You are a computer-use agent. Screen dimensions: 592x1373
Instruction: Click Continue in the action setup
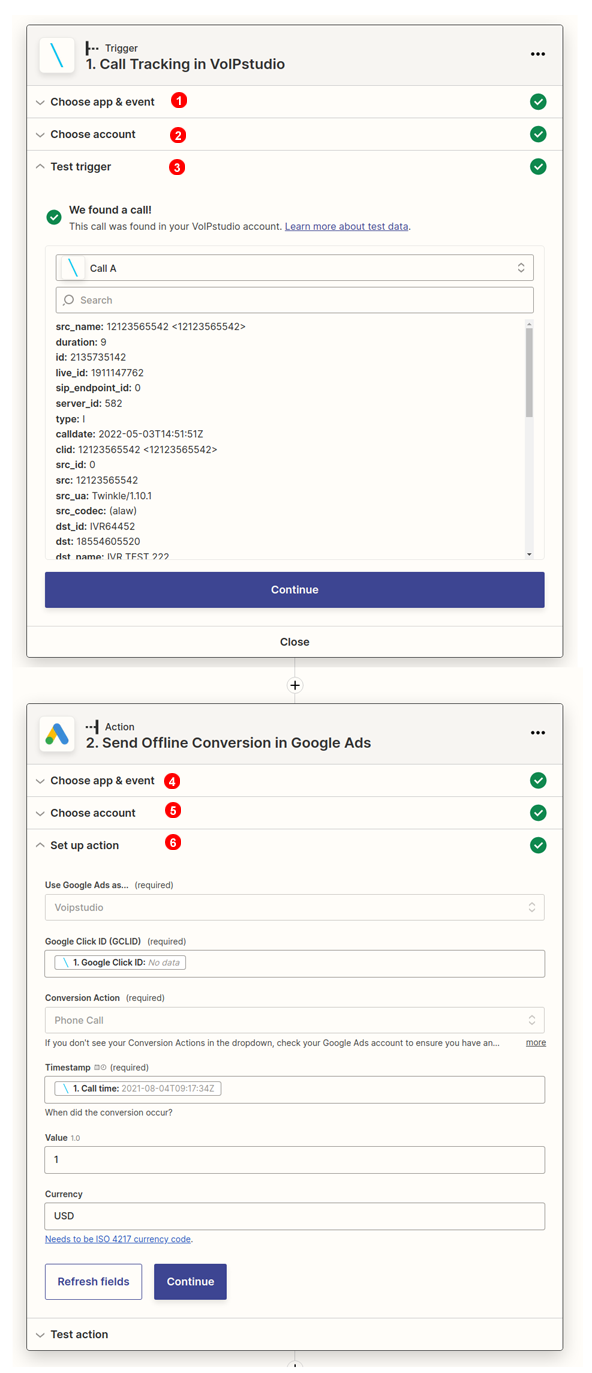(x=190, y=1282)
